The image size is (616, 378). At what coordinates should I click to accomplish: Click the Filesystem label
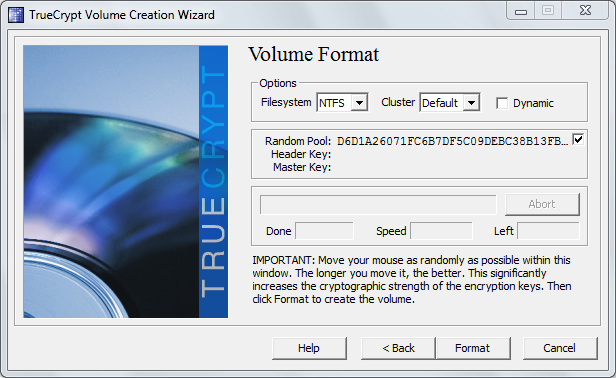click(286, 102)
